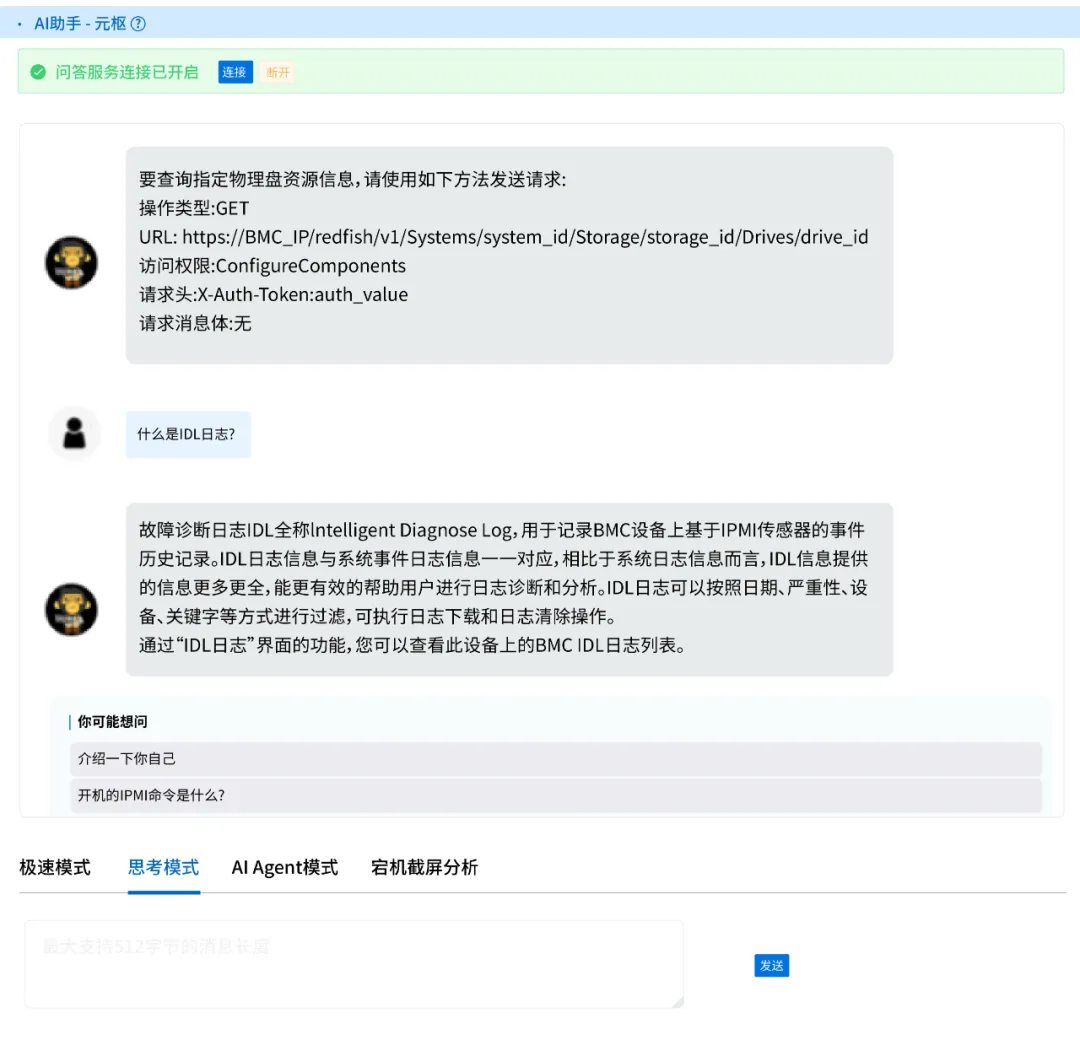Click the 发送 send button
Screen dimensions: 1080x1040
[x=771, y=966]
